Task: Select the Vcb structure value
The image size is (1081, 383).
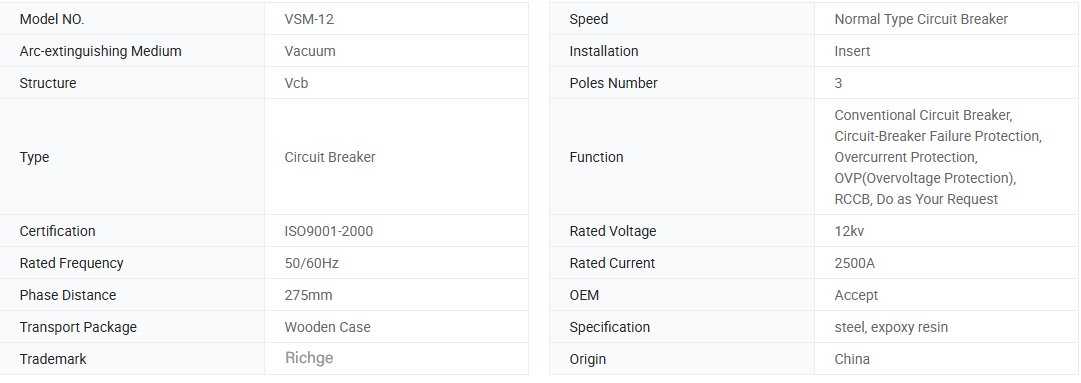Action: (x=296, y=83)
